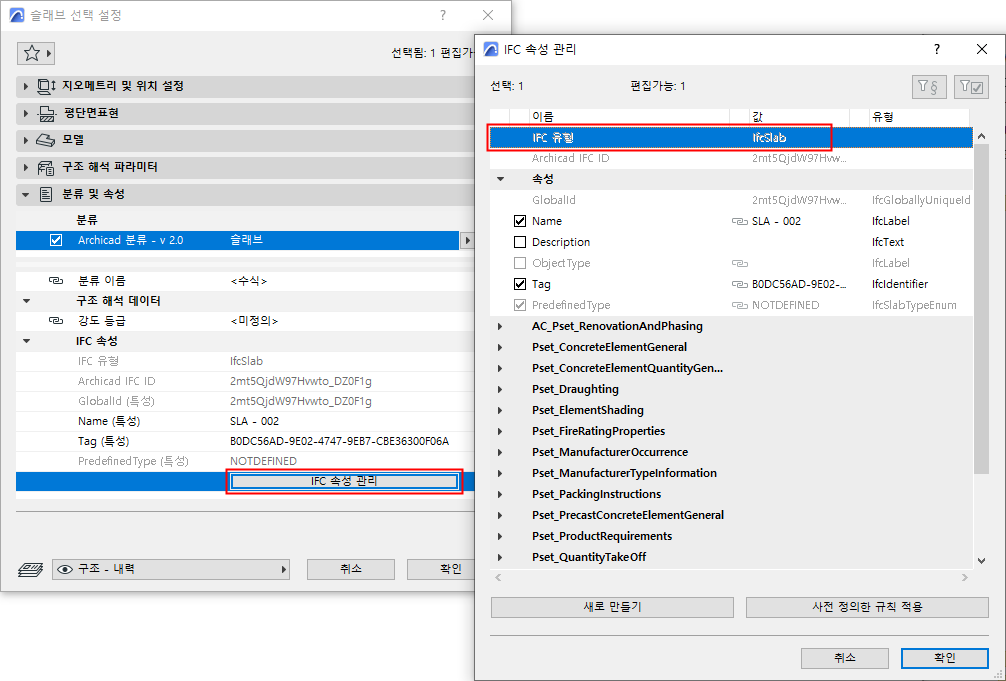Select Pset_ManufacturerOccurrence row
Screen dimensions: 1006x681
point(731,453)
